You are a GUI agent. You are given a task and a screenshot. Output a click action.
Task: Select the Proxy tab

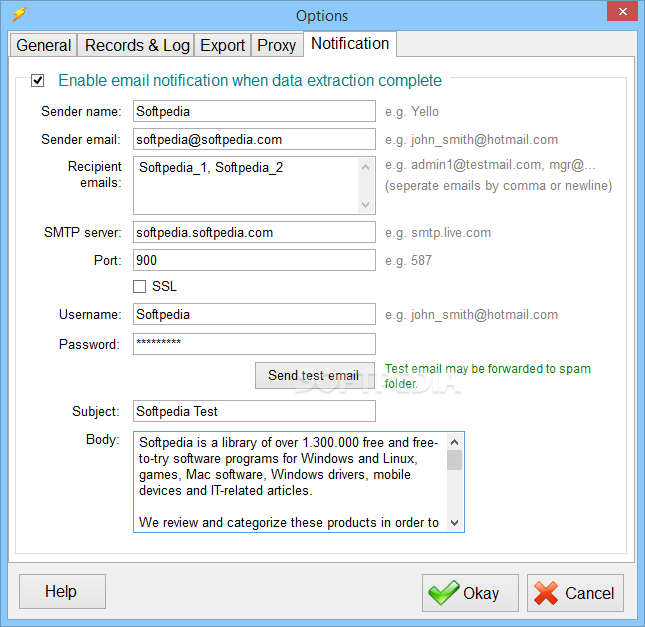[276, 45]
